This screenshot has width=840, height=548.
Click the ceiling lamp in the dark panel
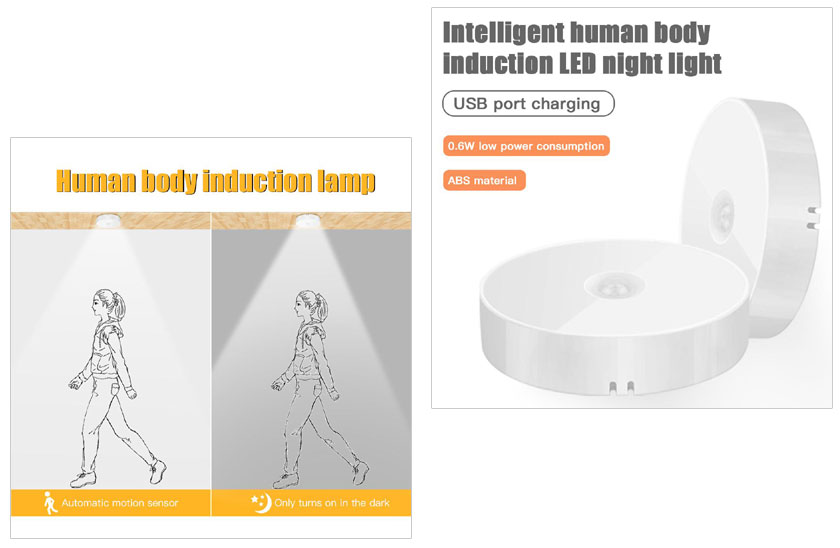coord(308,220)
